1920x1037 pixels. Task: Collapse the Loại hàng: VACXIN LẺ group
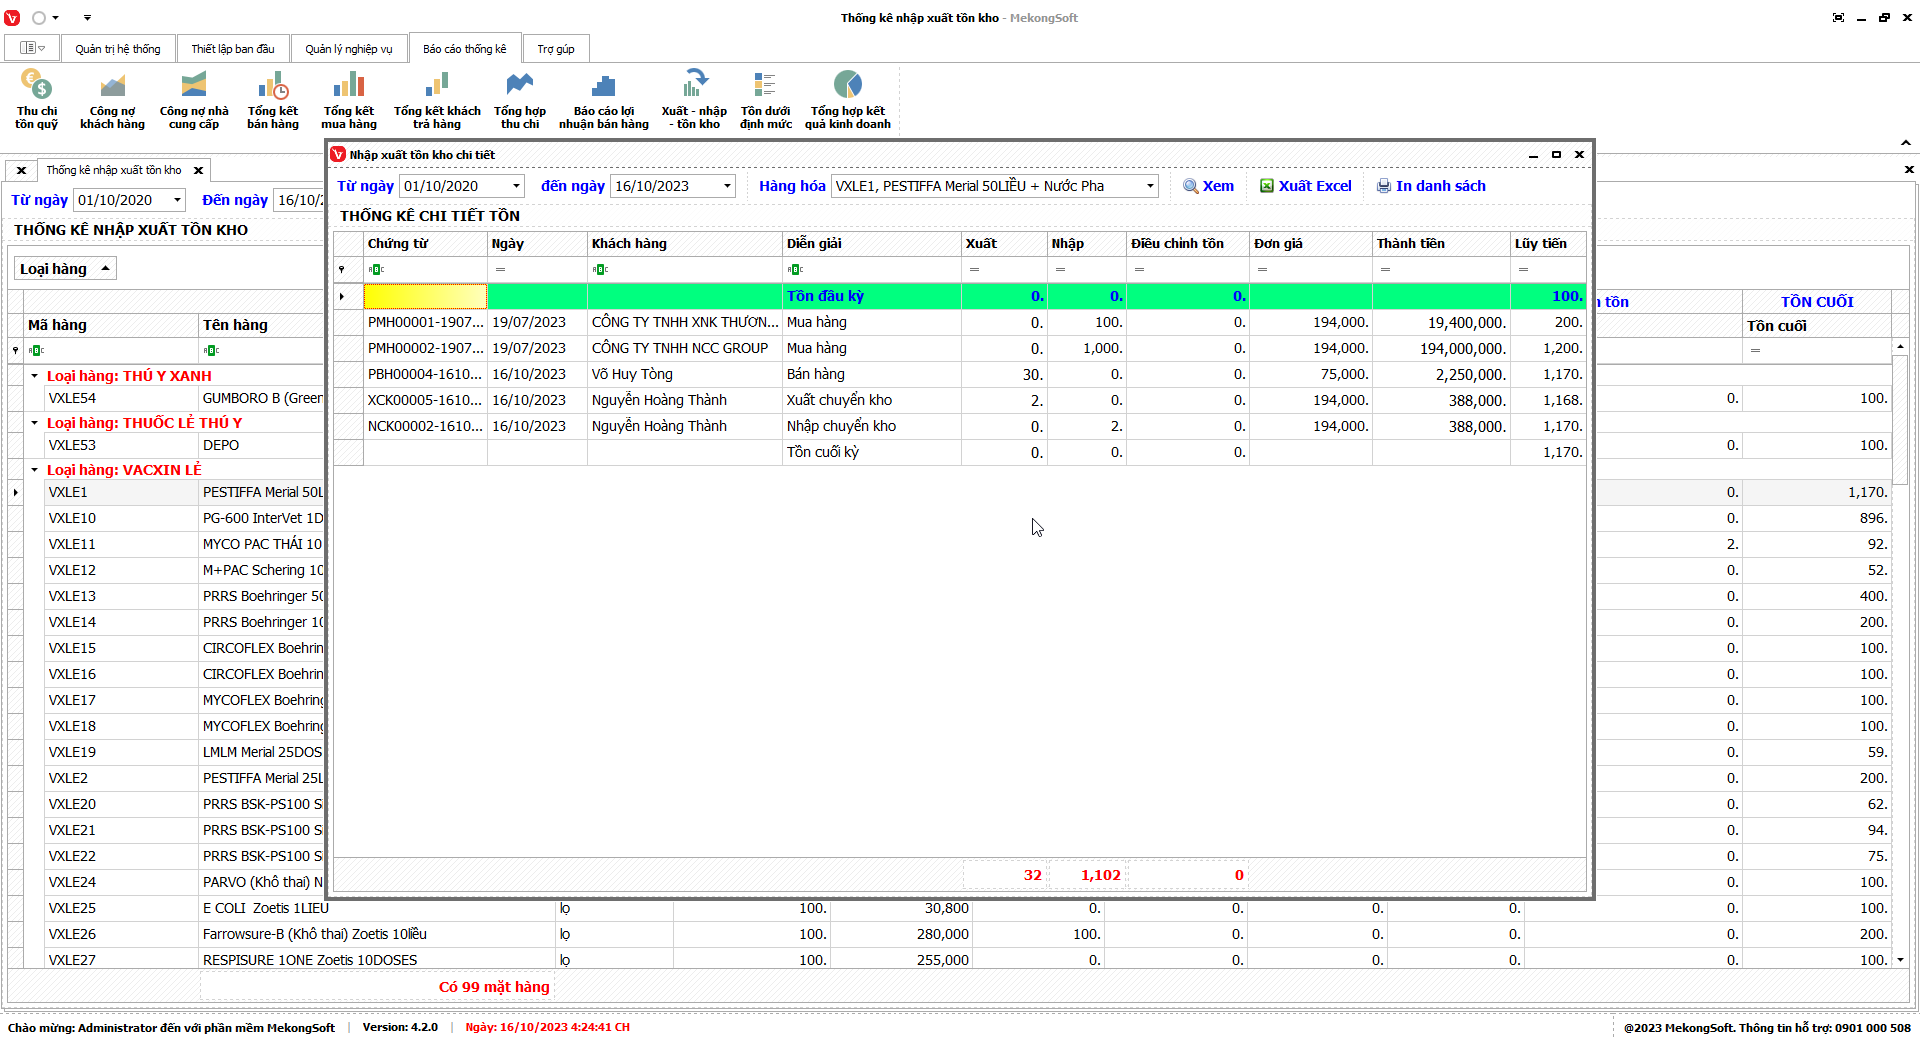coord(34,470)
